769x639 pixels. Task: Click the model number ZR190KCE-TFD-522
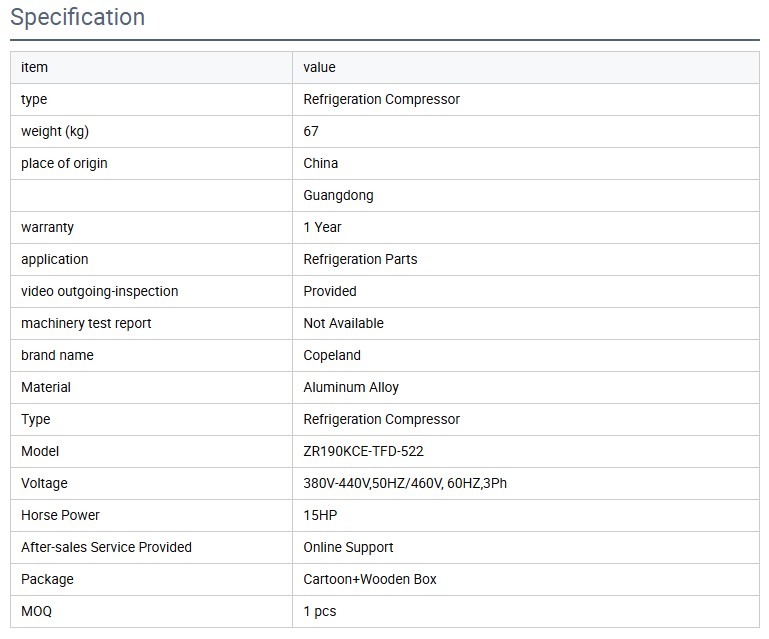pyautogui.click(x=363, y=451)
